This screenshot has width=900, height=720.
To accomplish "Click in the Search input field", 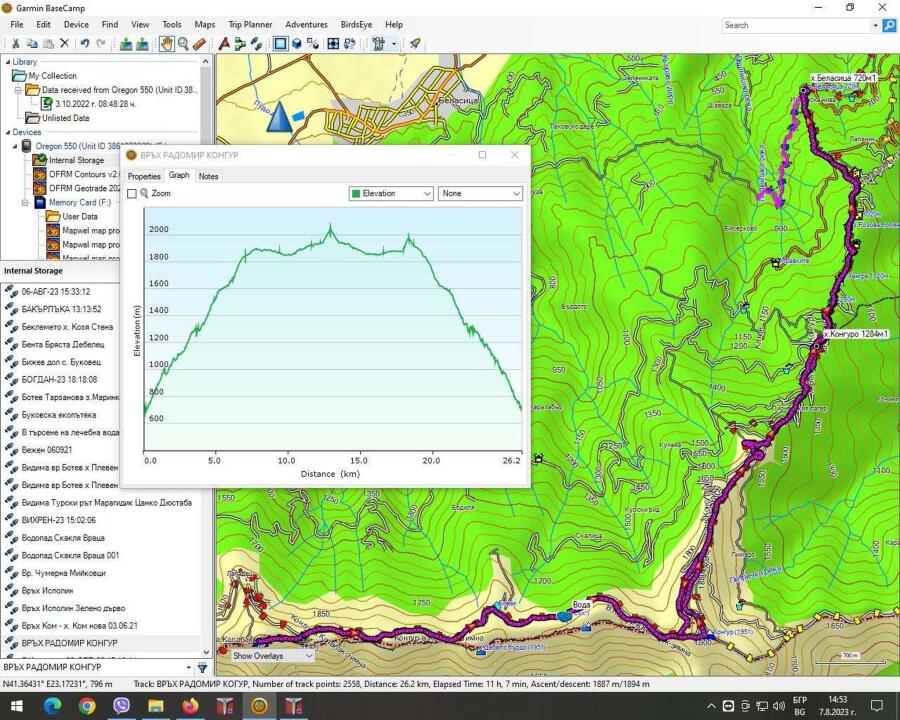I will pyautogui.click(x=797, y=25).
